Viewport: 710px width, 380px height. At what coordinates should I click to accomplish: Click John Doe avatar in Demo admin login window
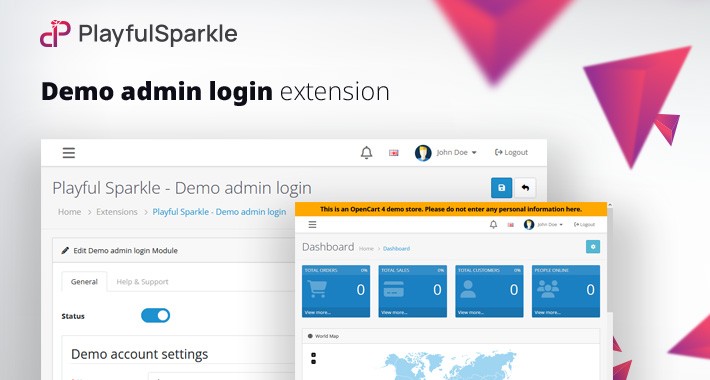(x=423, y=153)
